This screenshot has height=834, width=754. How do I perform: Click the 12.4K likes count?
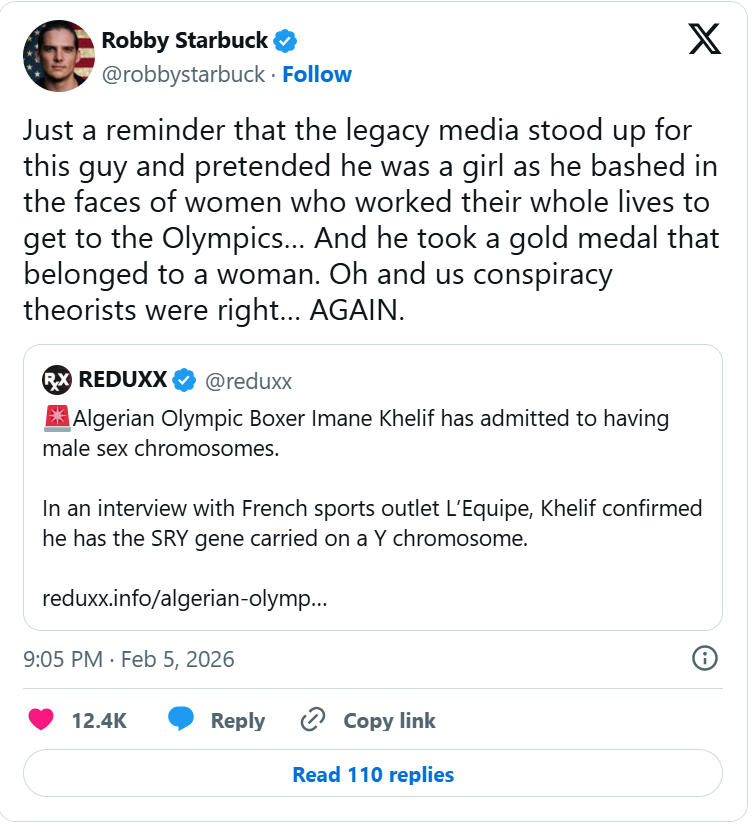coord(99,721)
